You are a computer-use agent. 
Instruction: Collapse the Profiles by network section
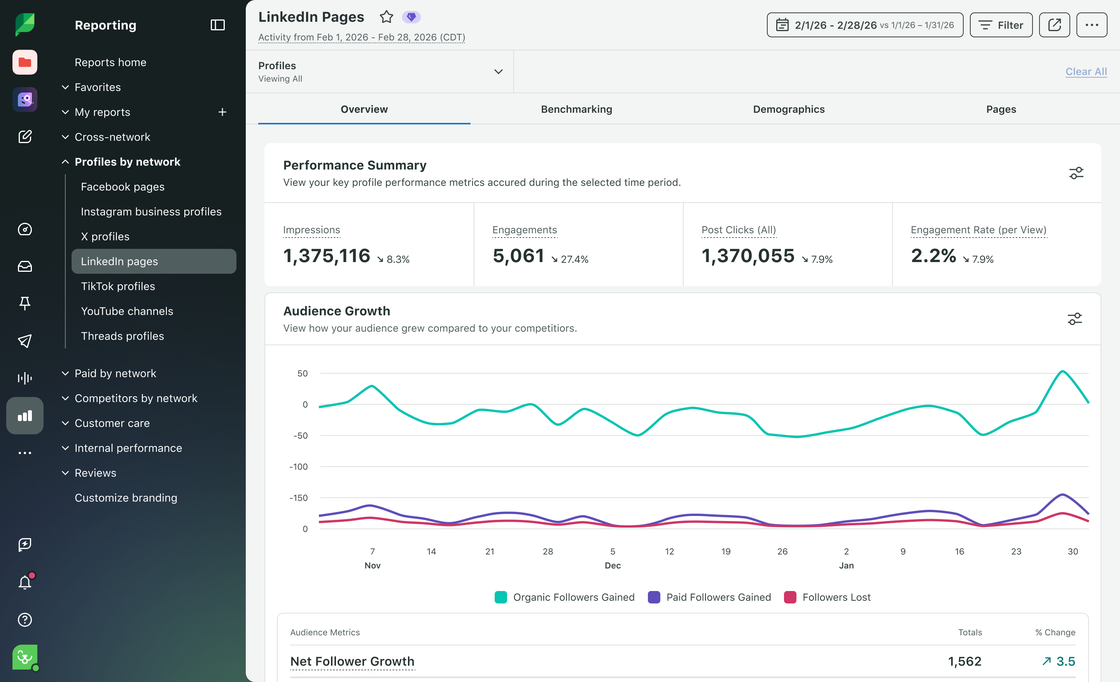point(121,162)
